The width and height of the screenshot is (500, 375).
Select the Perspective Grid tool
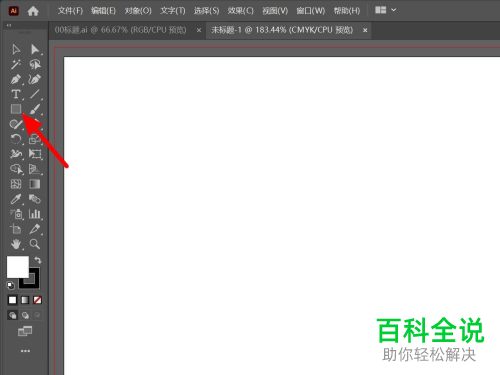click(x=35, y=169)
